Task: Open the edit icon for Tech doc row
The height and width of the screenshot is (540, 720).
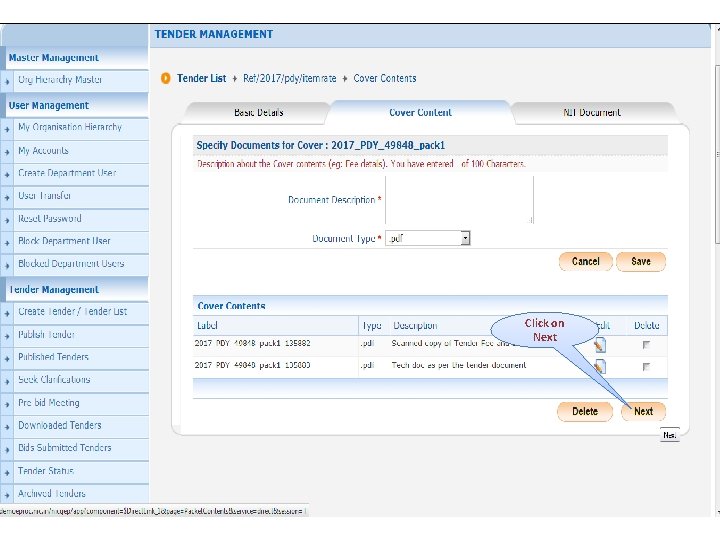Action: (x=600, y=366)
